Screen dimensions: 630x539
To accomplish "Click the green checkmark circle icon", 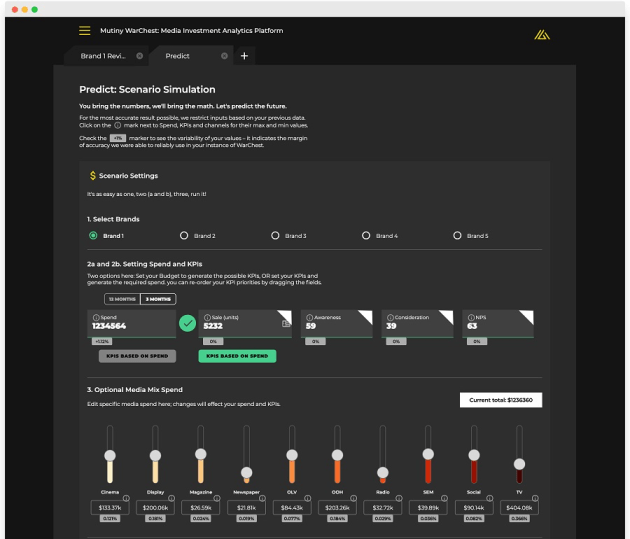I will click(x=187, y=323).
